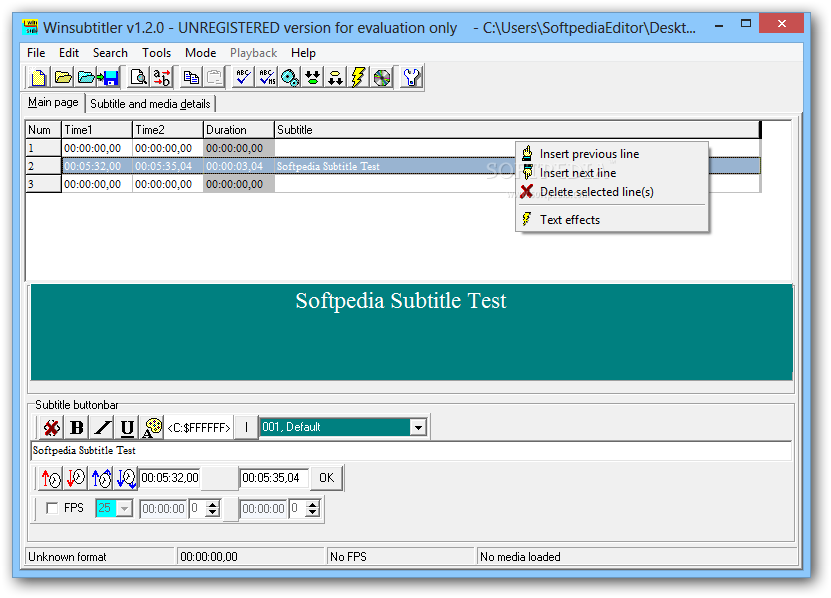Click the Duration column header
Viewport: 831px width, 598px height.
point(239,130)
